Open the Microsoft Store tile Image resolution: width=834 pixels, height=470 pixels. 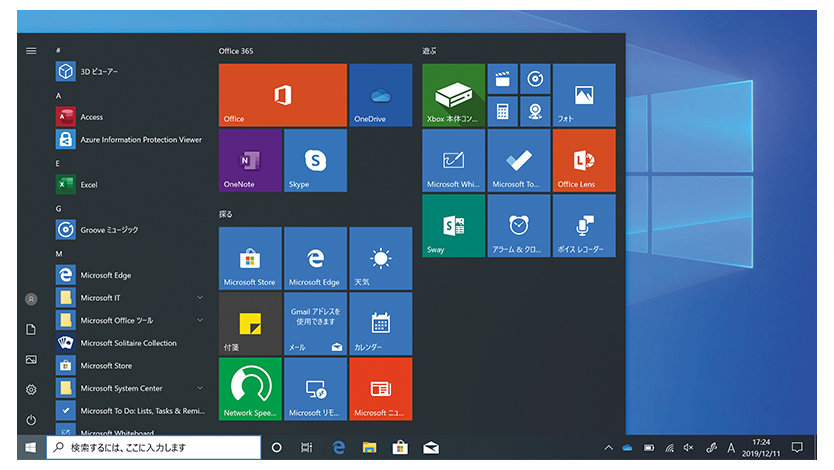pyautogui.click(x=250, y=258)
